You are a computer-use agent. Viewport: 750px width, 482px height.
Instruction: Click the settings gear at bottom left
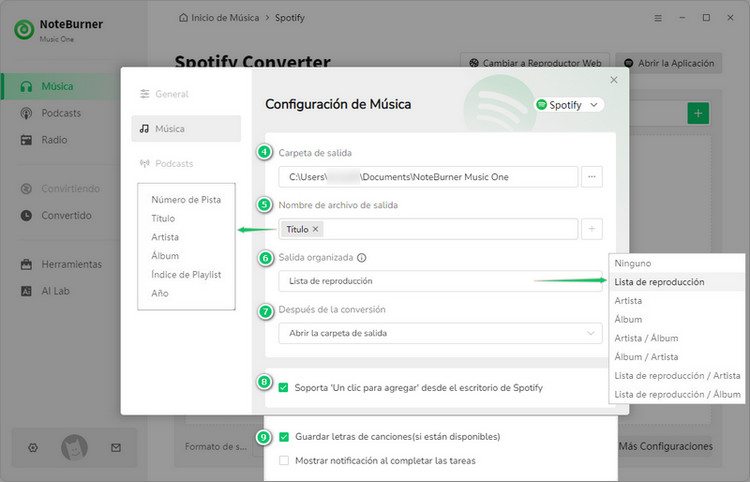point(33,448)
